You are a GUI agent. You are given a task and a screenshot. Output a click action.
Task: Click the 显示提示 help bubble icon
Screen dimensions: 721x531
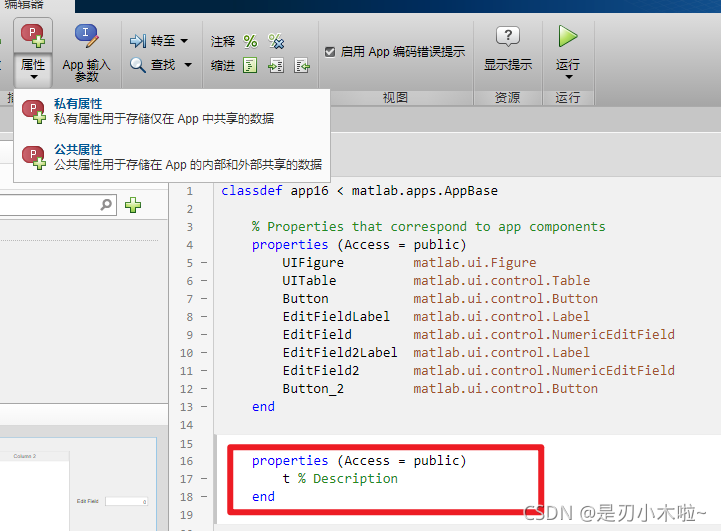[x=508, y=36]
